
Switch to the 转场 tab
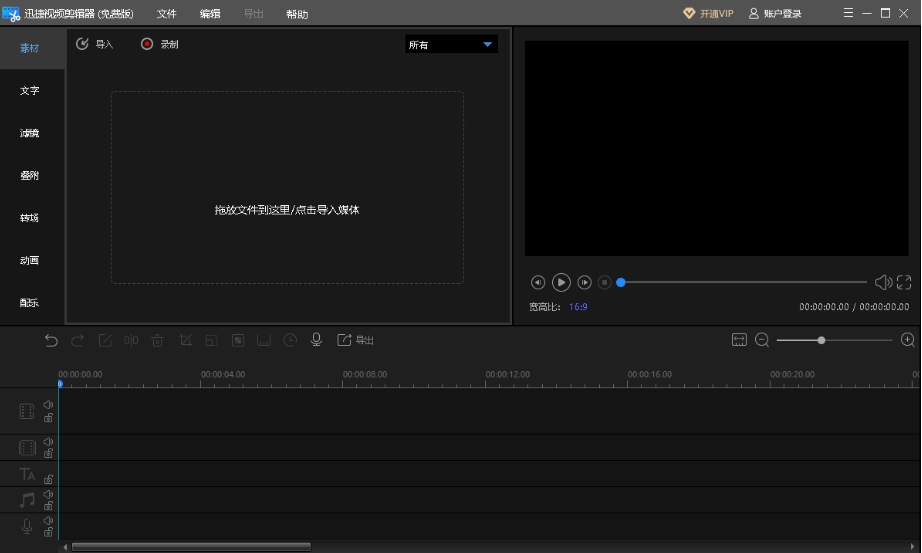pyautogui.click(x=29, y=218)
